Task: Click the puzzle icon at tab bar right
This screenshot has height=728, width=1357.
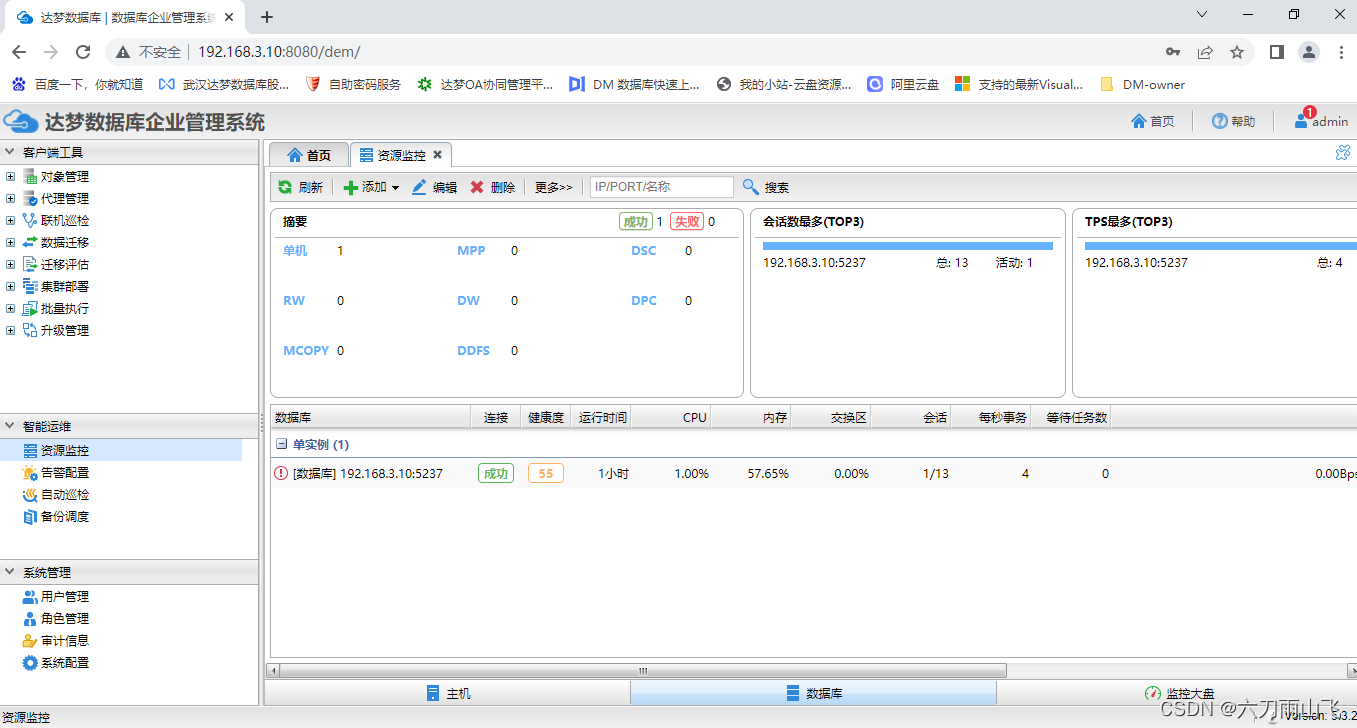Action: [x=1343, y=153]
